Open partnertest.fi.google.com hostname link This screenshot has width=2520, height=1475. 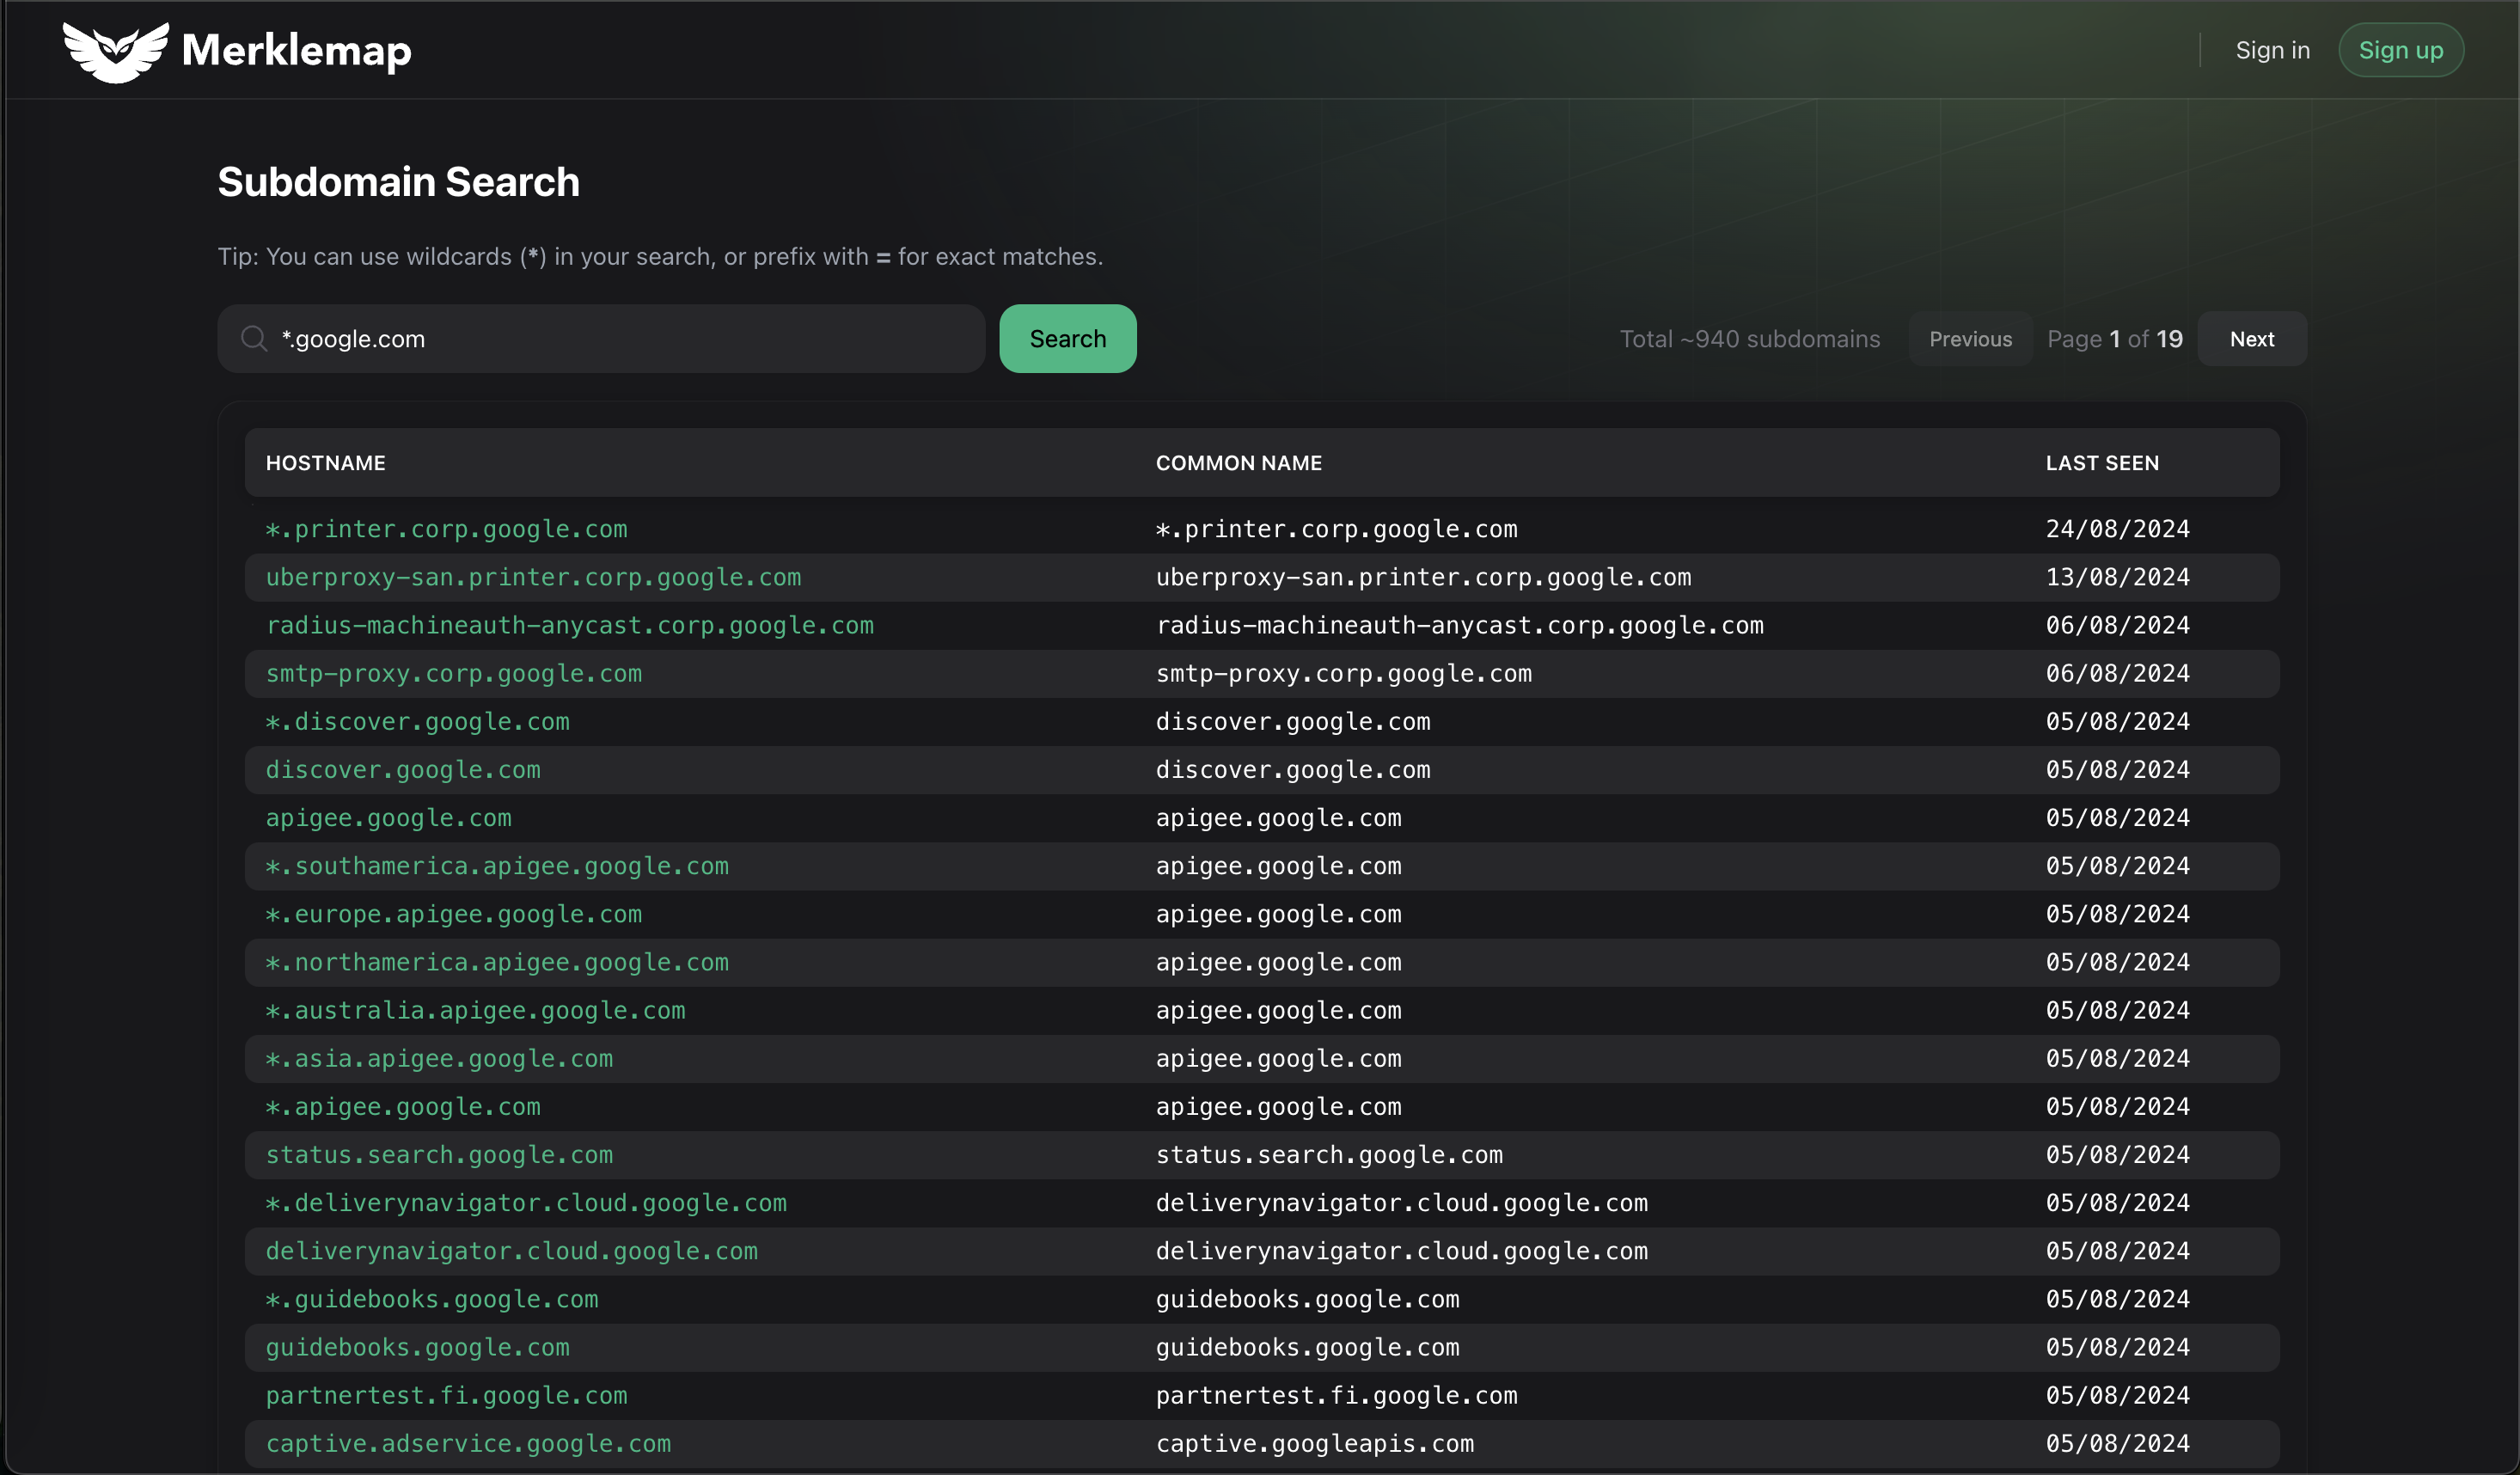tap(446, 1395)
